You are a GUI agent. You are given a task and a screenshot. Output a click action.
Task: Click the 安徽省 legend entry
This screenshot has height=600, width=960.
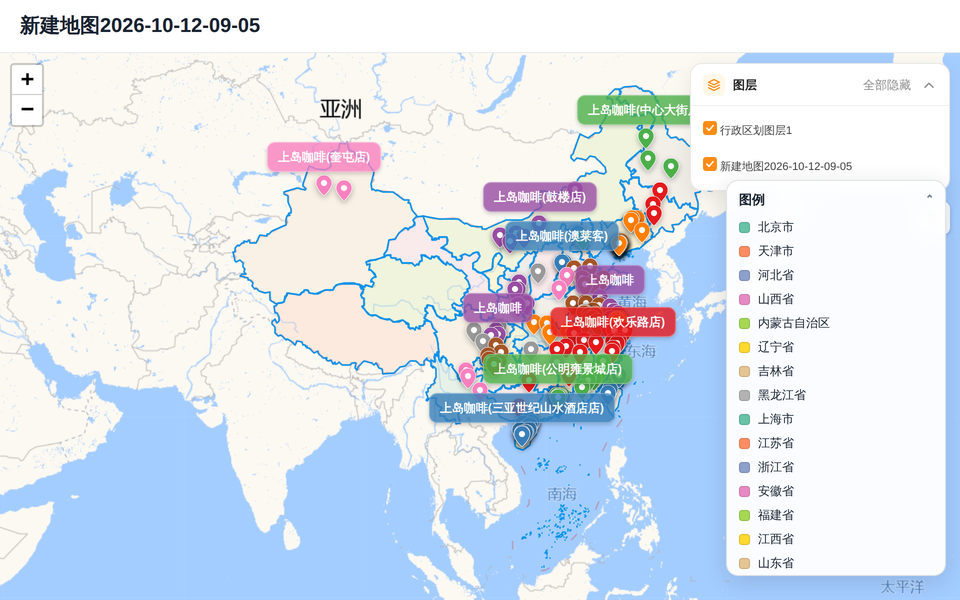pyautogui.click(x=767, y=491)
